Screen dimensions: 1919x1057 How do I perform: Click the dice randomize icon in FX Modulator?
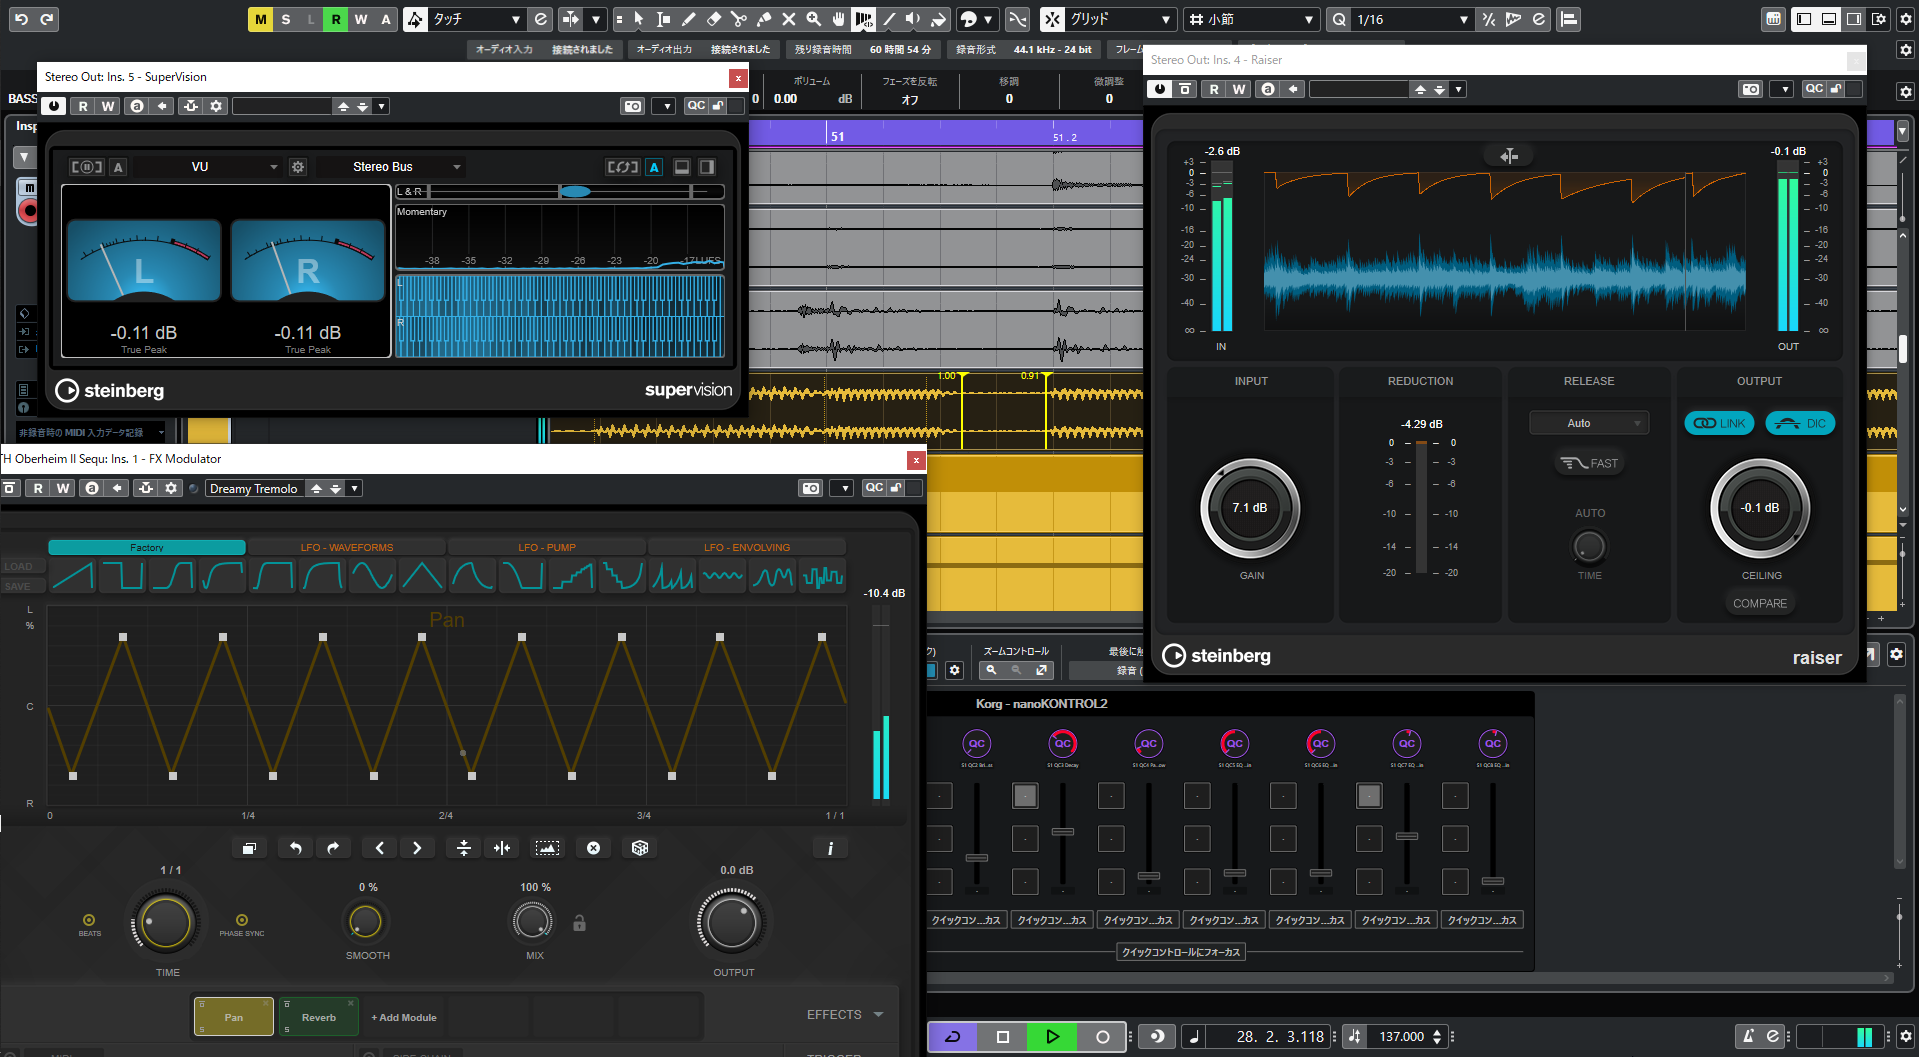coord(640,847)
